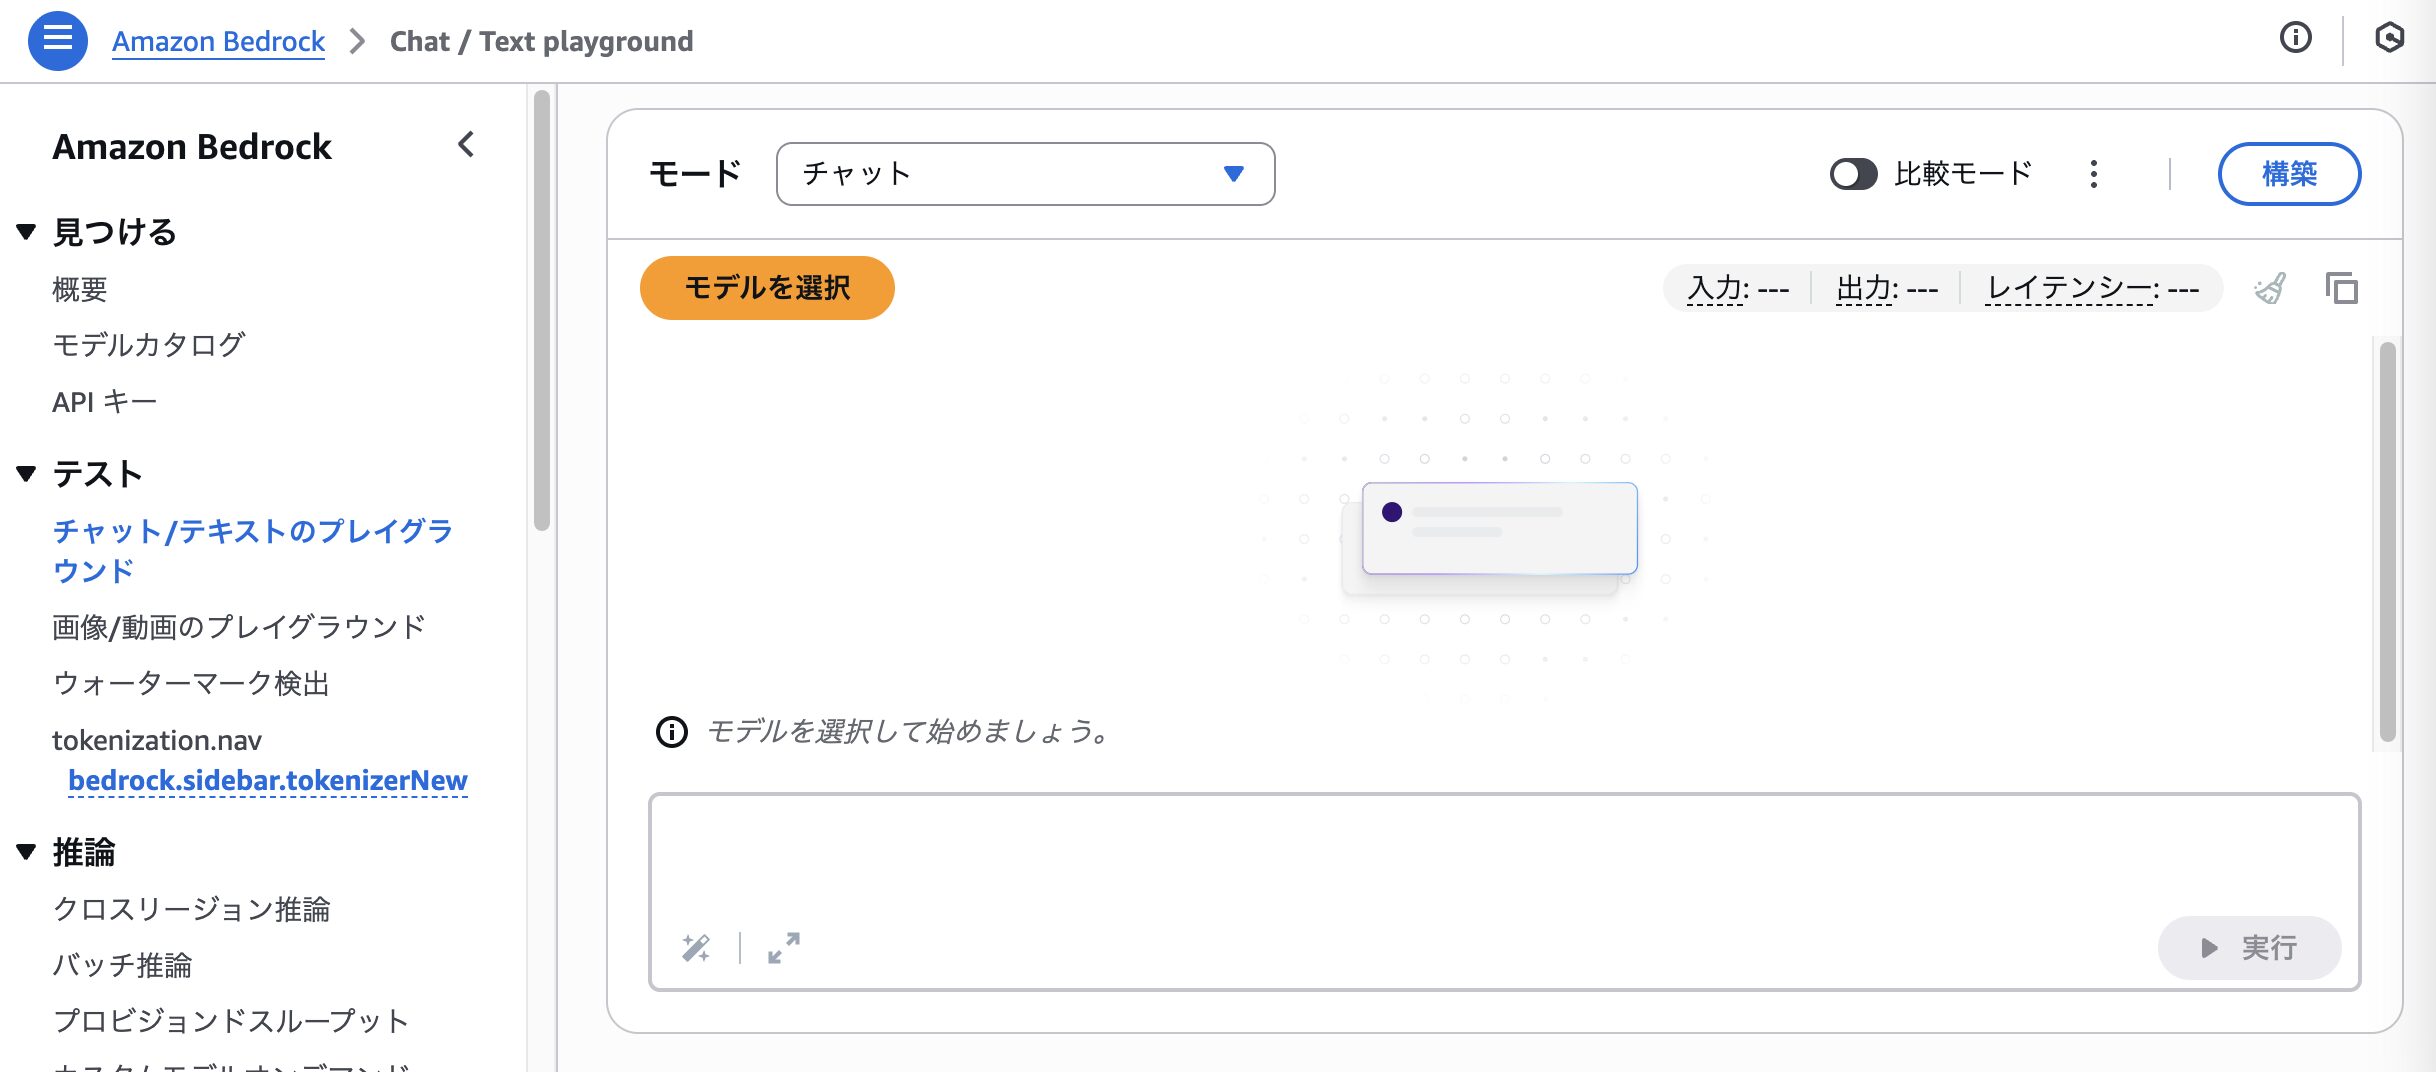Click the copy icon beside latency metrics
This screenshot has height=1072, width=2436.
(x=2341, y=289)
